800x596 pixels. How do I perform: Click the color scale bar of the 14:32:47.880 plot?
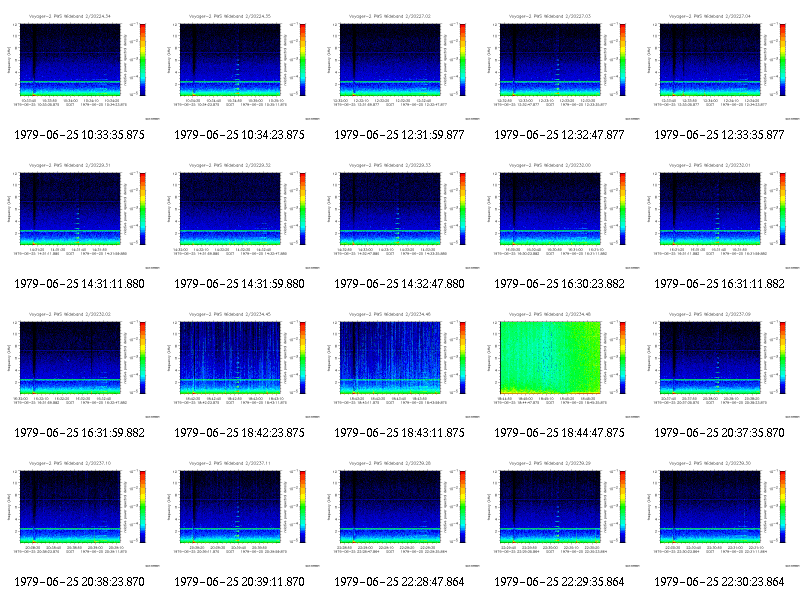pyautogui.click(x=463, y=209)
